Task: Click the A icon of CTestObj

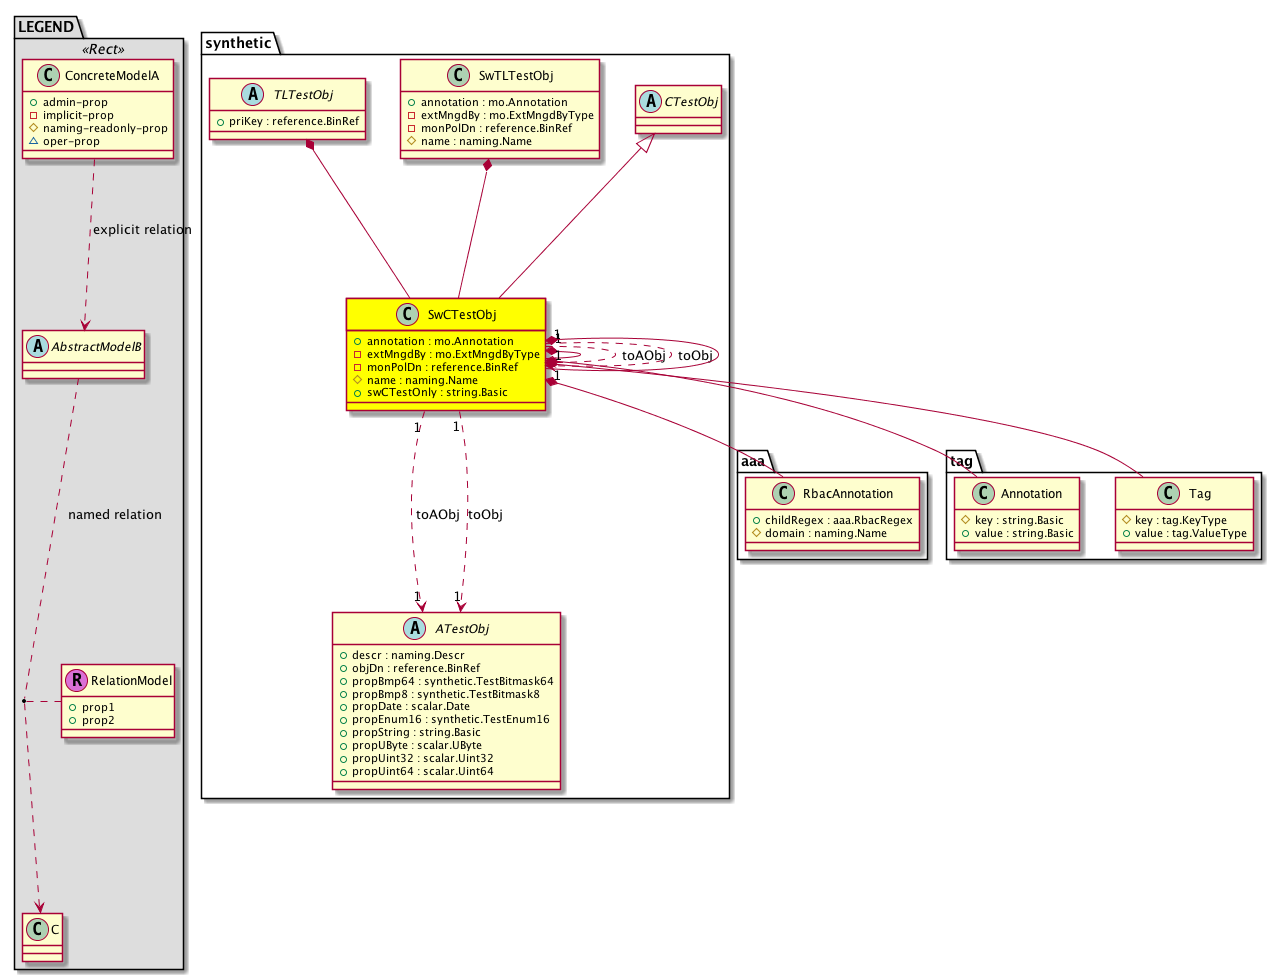Action: pos(652,102)
